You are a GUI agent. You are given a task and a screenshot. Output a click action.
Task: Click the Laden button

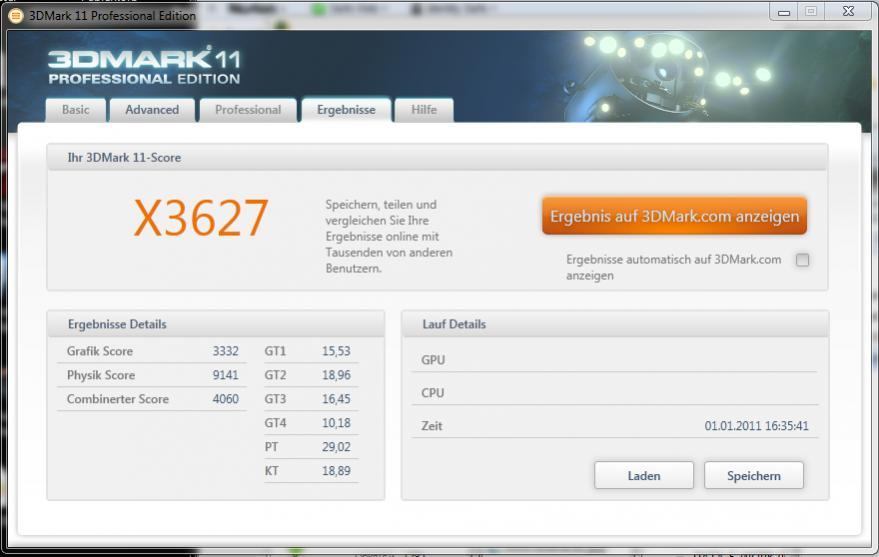tap(644, 476)
